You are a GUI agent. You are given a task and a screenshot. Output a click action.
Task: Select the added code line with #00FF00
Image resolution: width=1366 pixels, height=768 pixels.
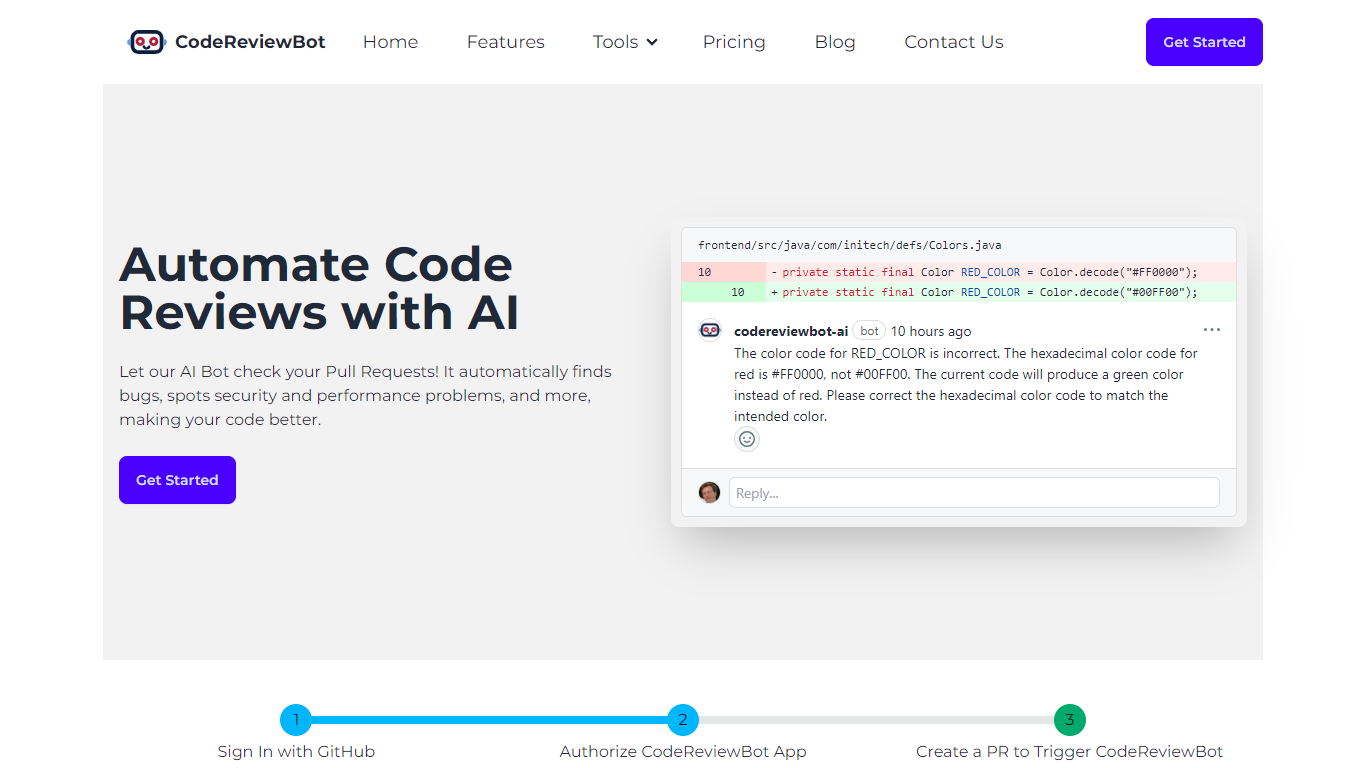(x=959, y=292)
